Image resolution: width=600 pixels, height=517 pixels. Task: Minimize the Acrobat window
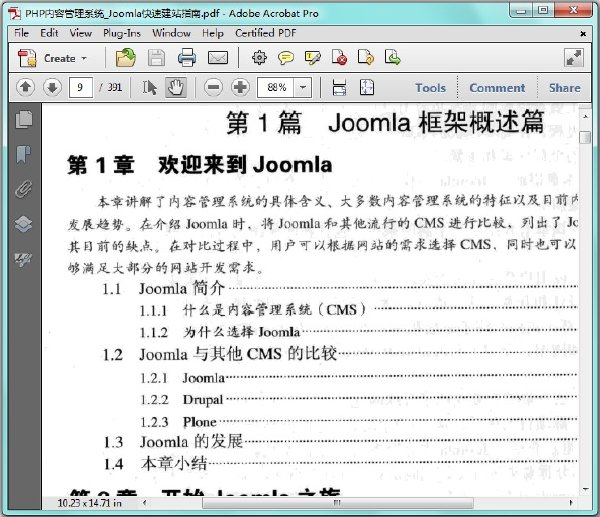point(521,10)
